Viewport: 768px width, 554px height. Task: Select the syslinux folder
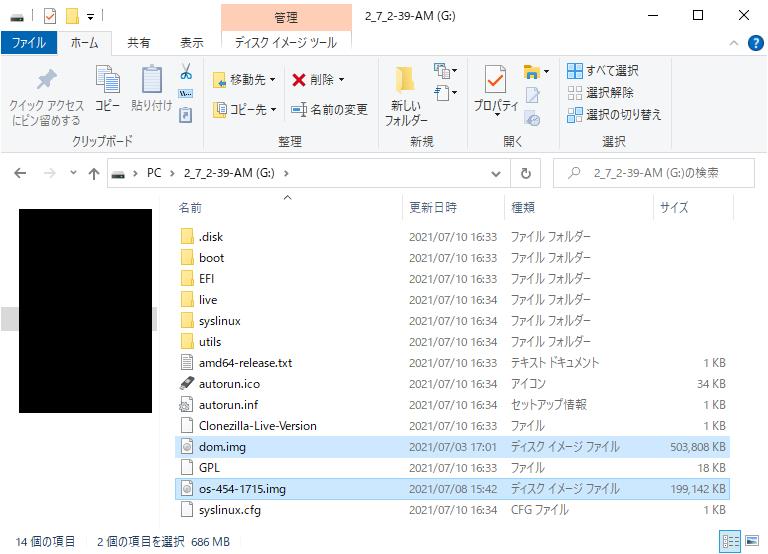pyautogui.click(x=452, y=321)
